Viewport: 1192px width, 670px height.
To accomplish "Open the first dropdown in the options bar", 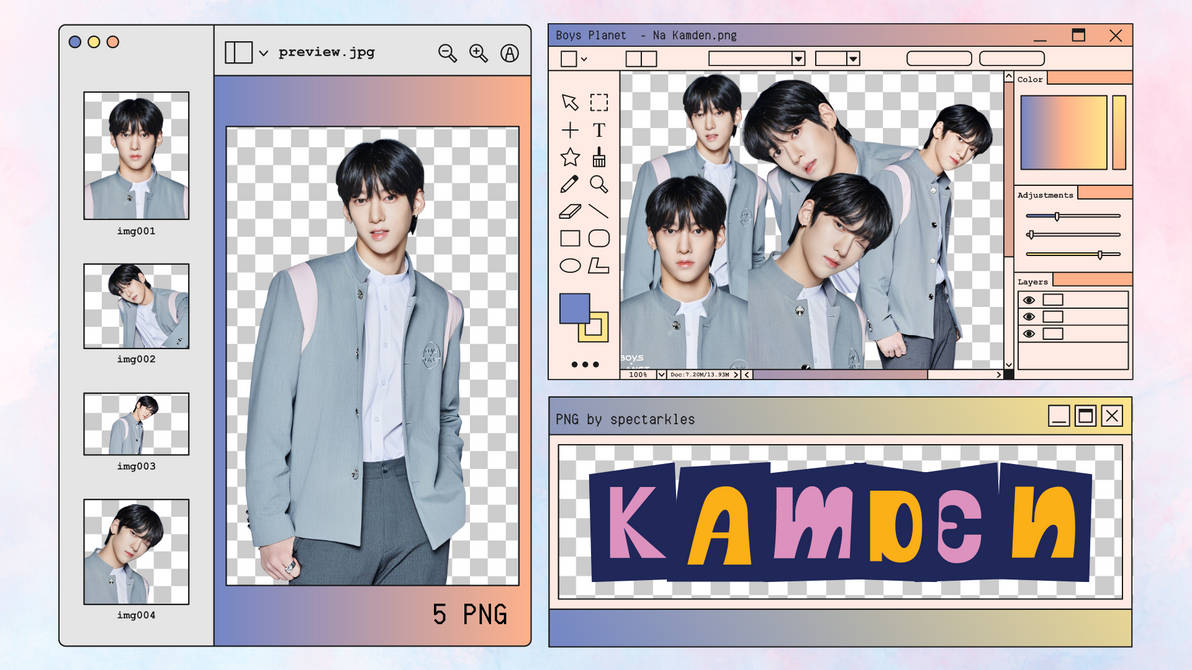I will point(756,58).
